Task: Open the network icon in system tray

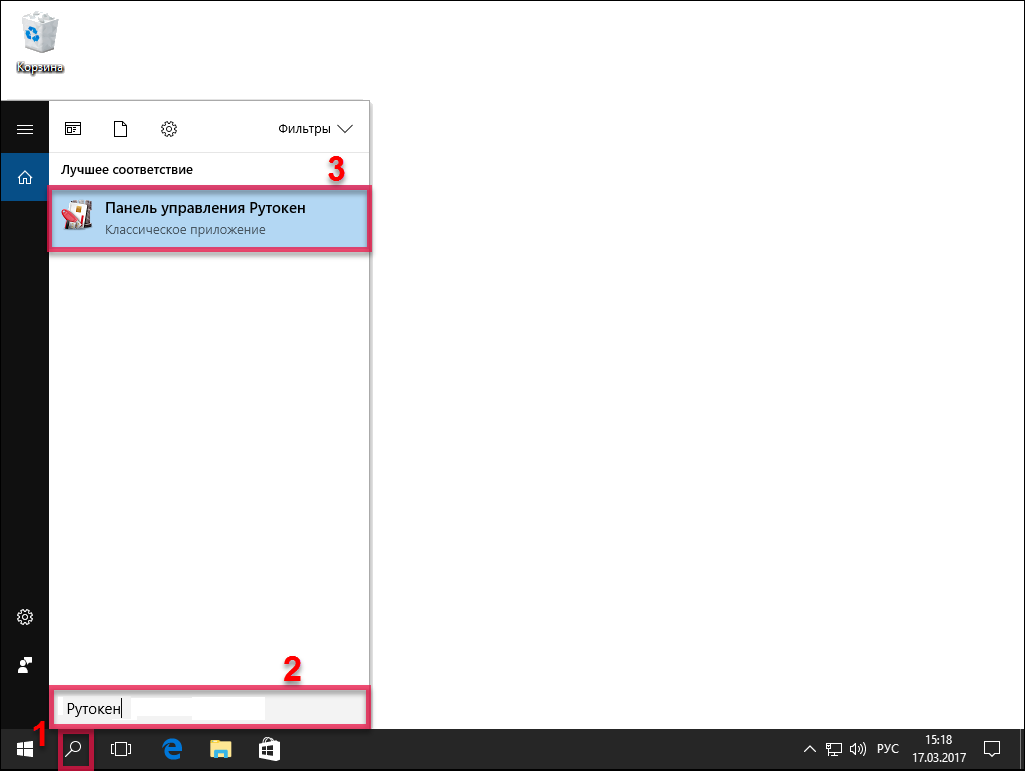Action: (x=833, y=749)
